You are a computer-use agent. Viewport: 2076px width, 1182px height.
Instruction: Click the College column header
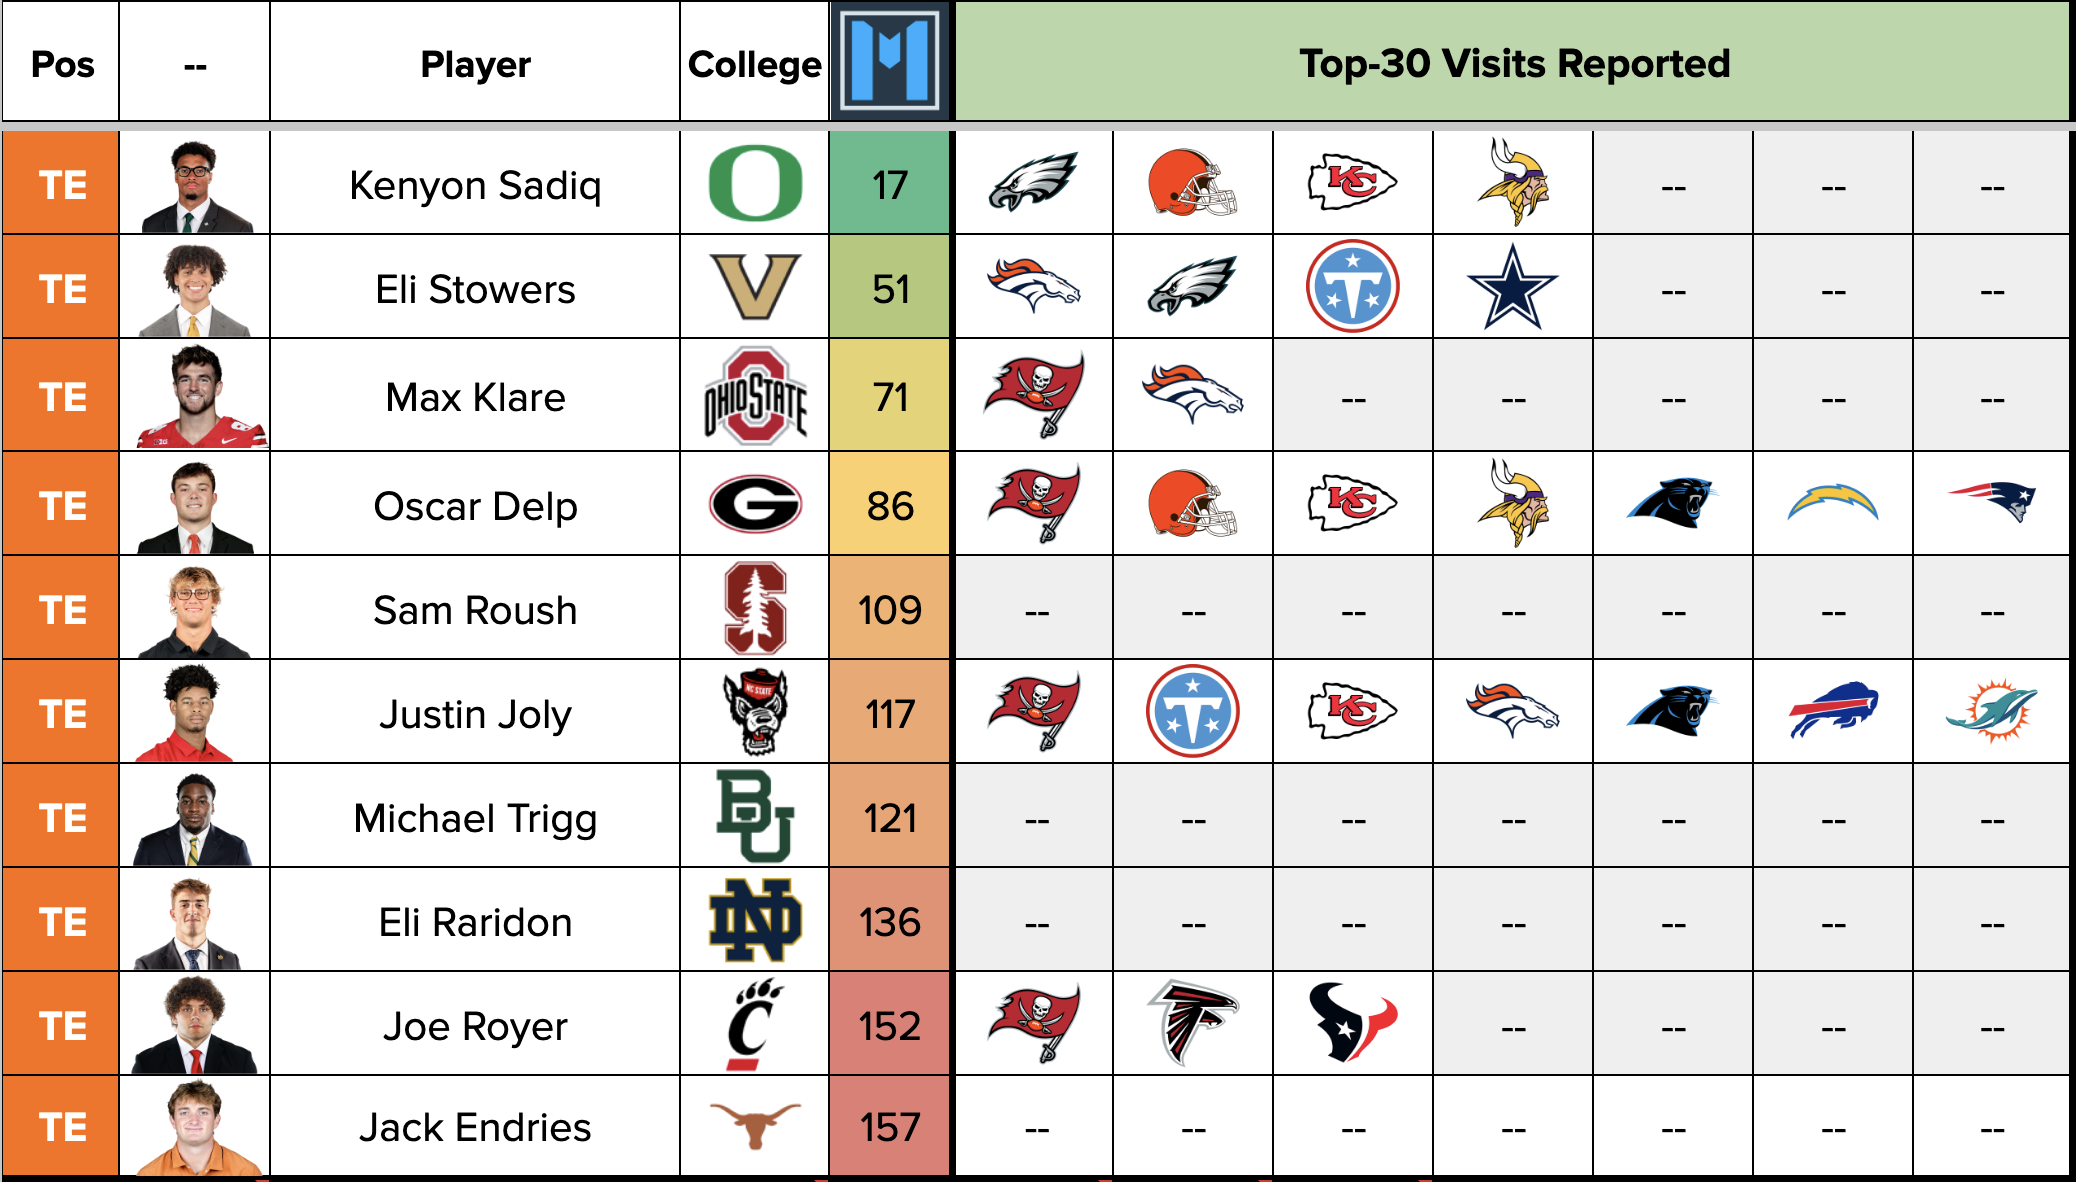tap(754, 64)
